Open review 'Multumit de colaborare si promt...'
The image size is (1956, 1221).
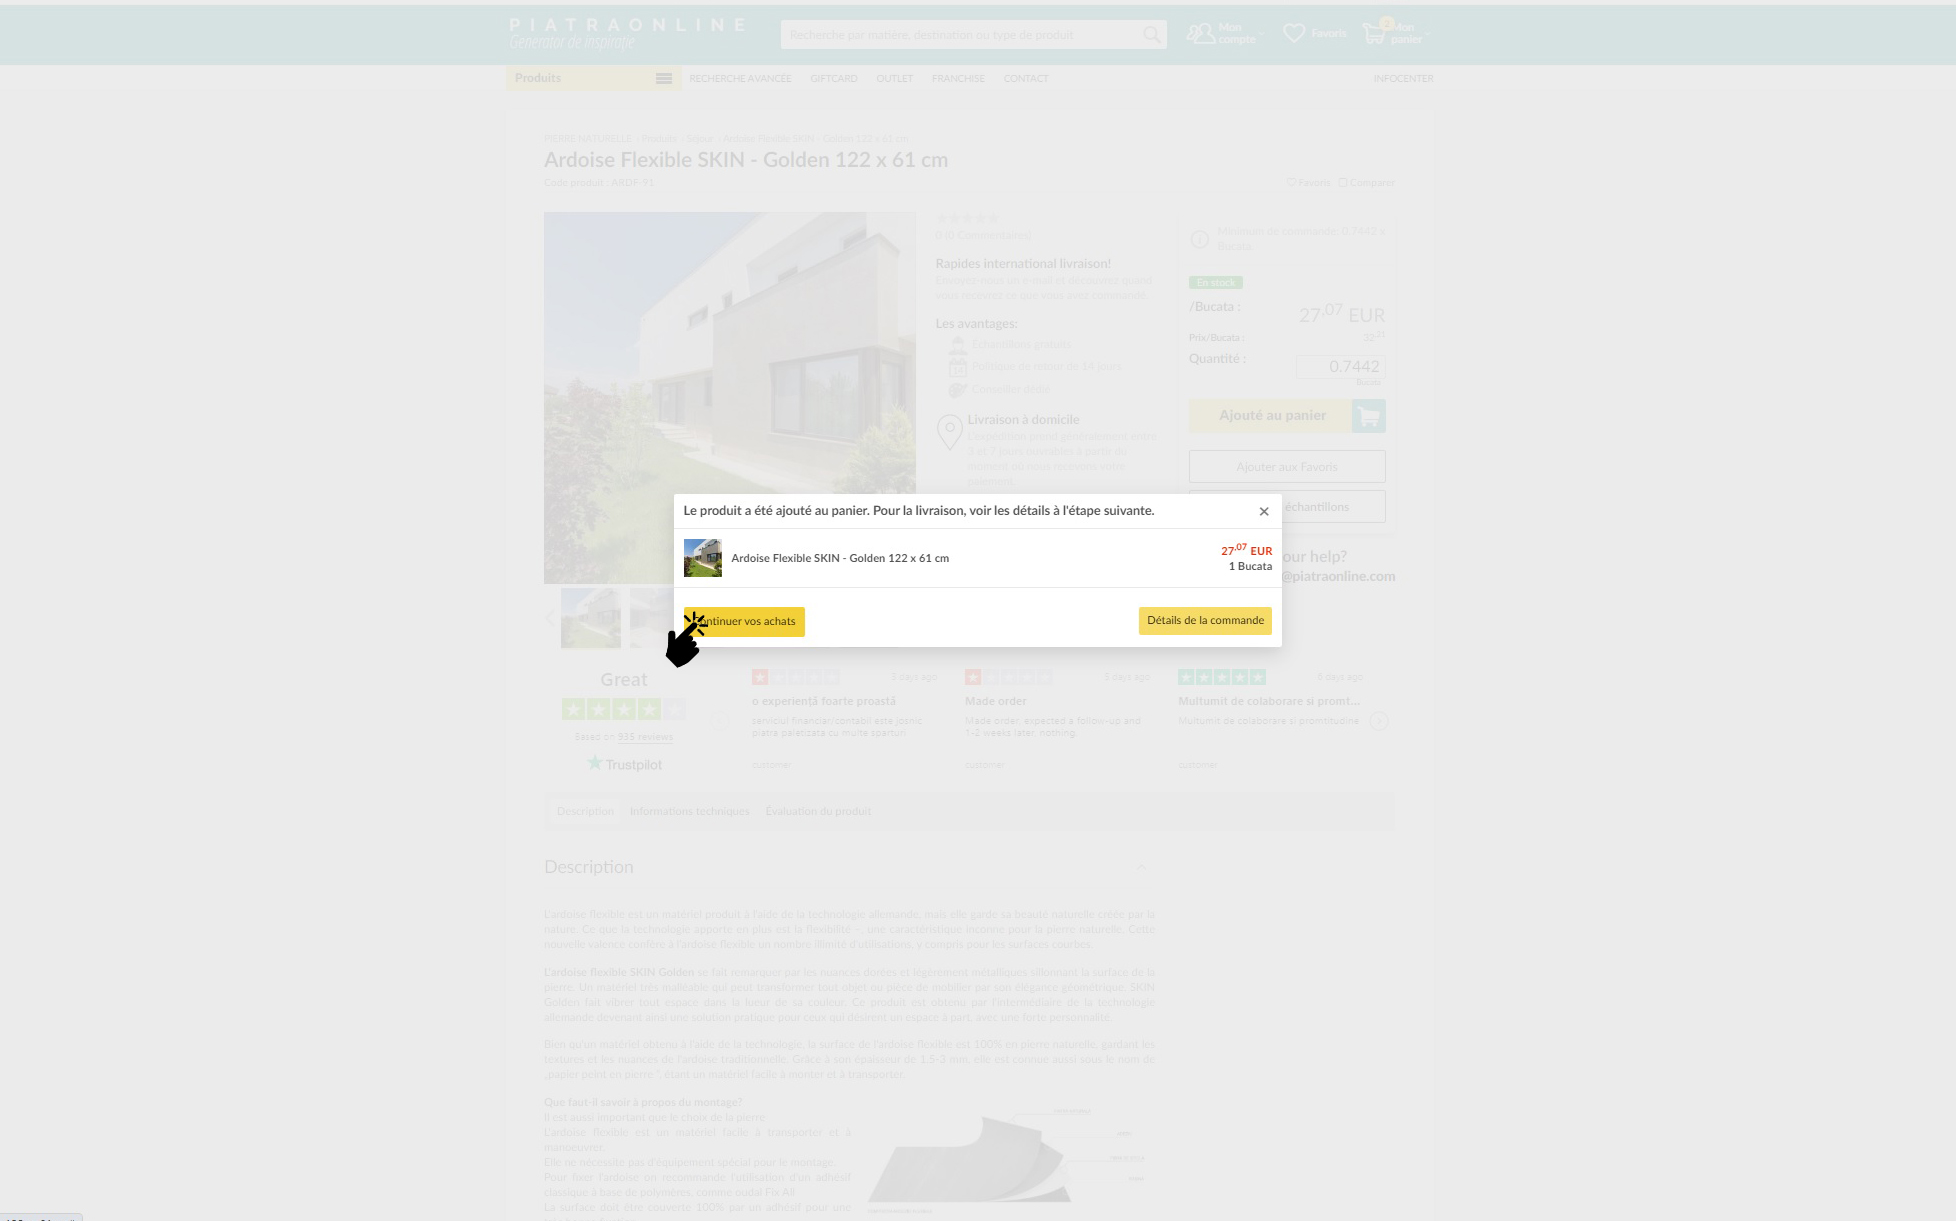(1269, 701)
